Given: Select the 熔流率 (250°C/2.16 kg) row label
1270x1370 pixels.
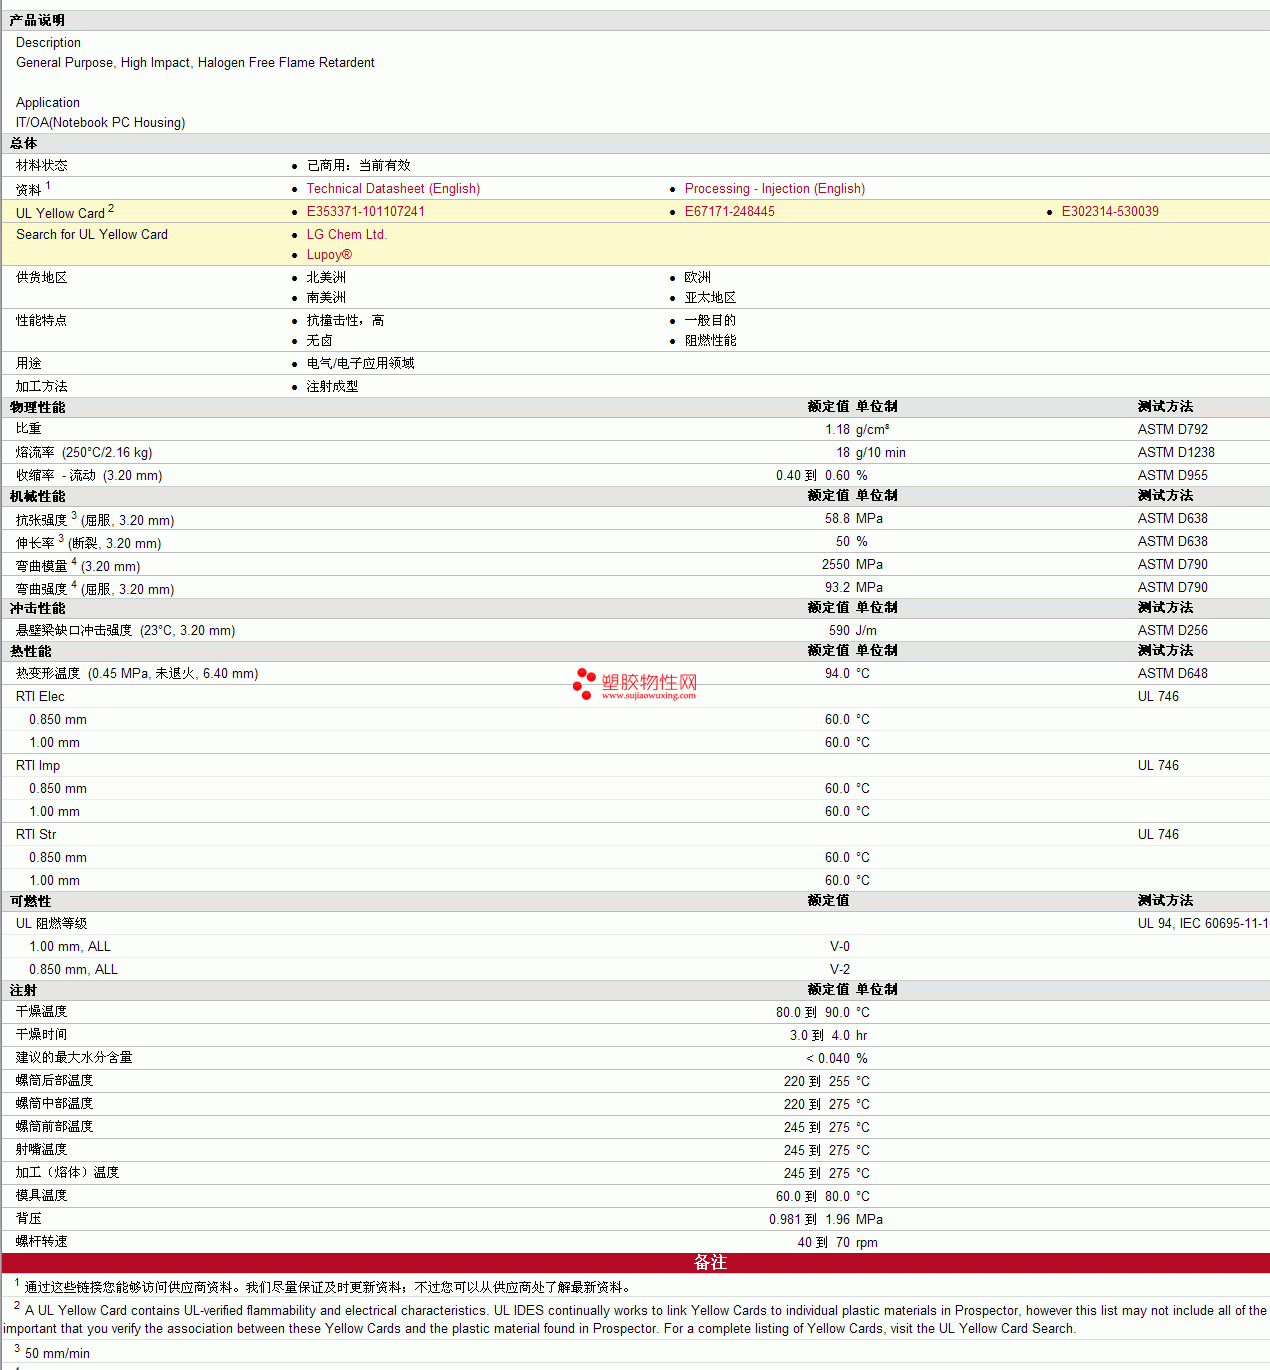Looking at the screenshot, I should pos(84,453).
